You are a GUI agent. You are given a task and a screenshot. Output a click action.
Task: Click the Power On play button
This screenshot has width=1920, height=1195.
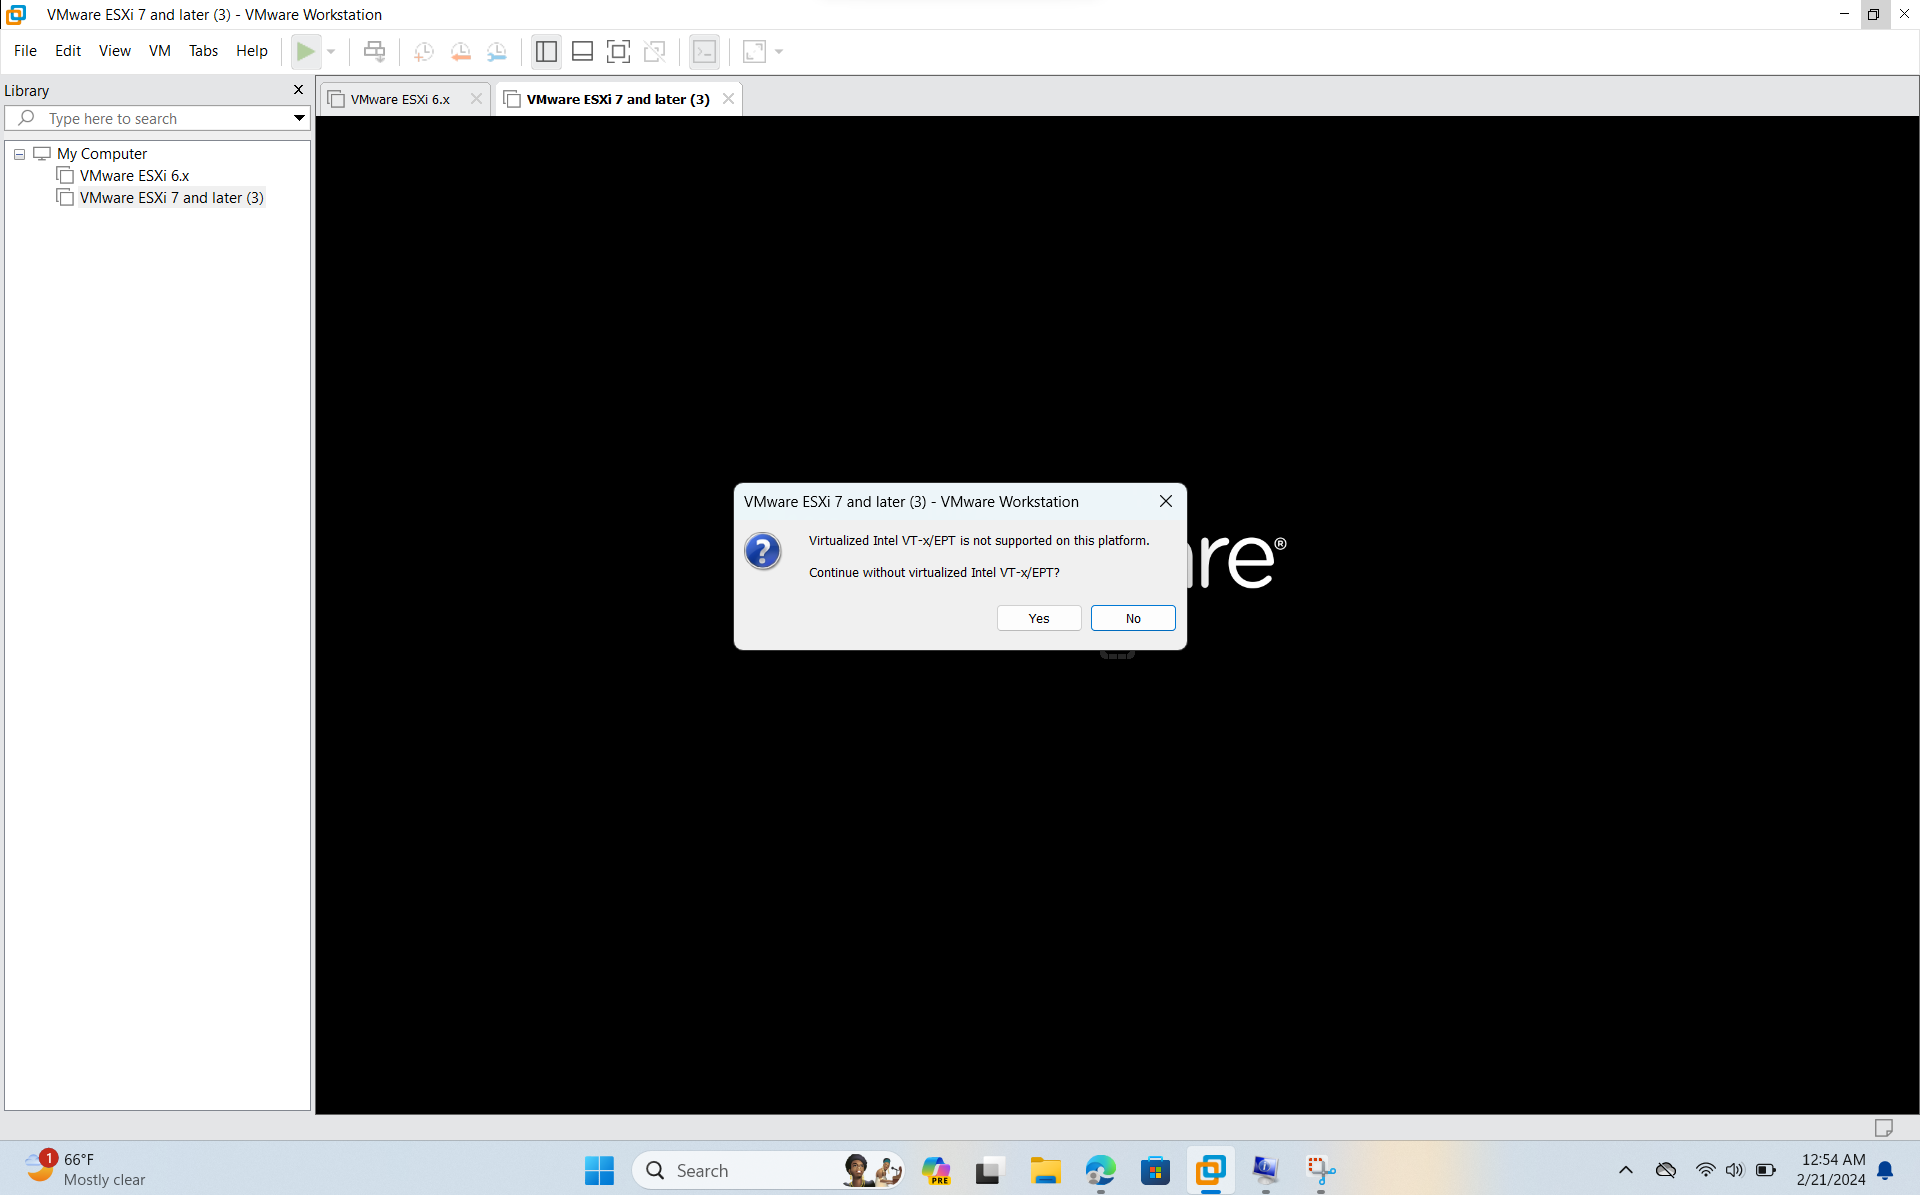(x=306, y=51)
